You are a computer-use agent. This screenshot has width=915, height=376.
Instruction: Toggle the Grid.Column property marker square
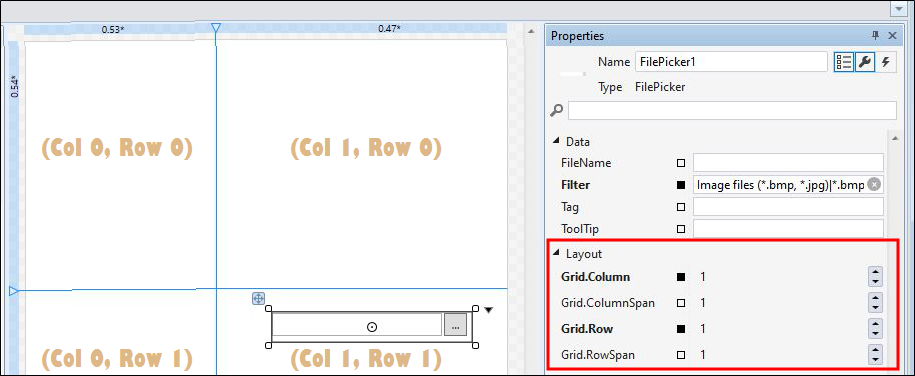tap(680, 277)
